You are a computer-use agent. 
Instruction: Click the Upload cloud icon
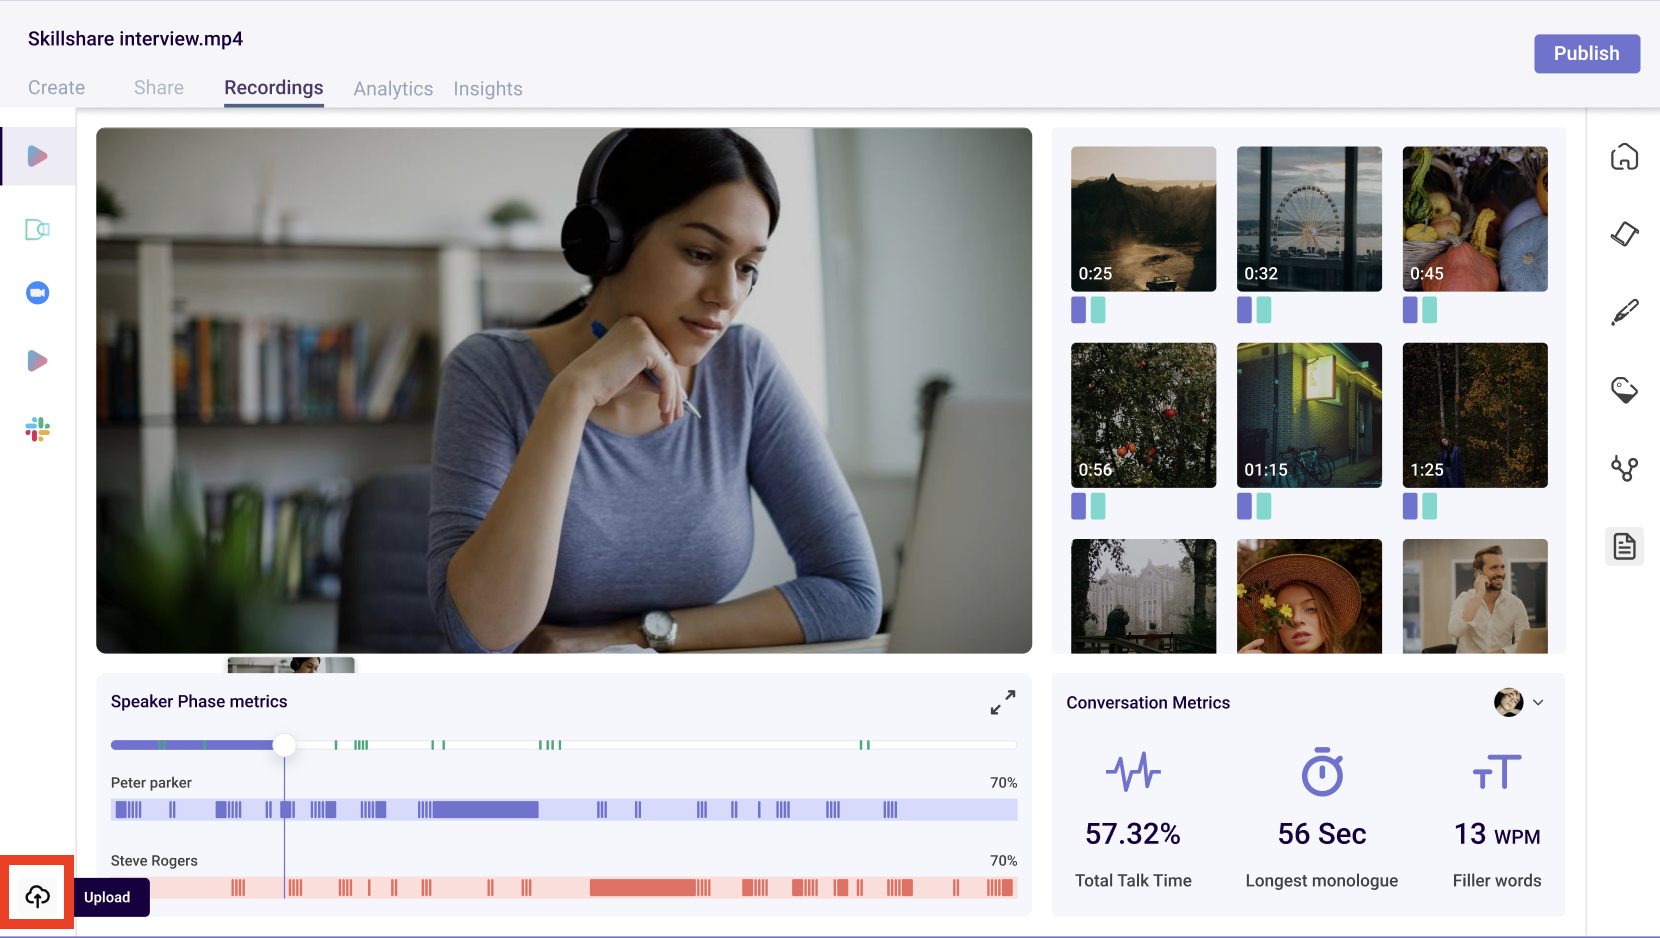coord(37,896)
